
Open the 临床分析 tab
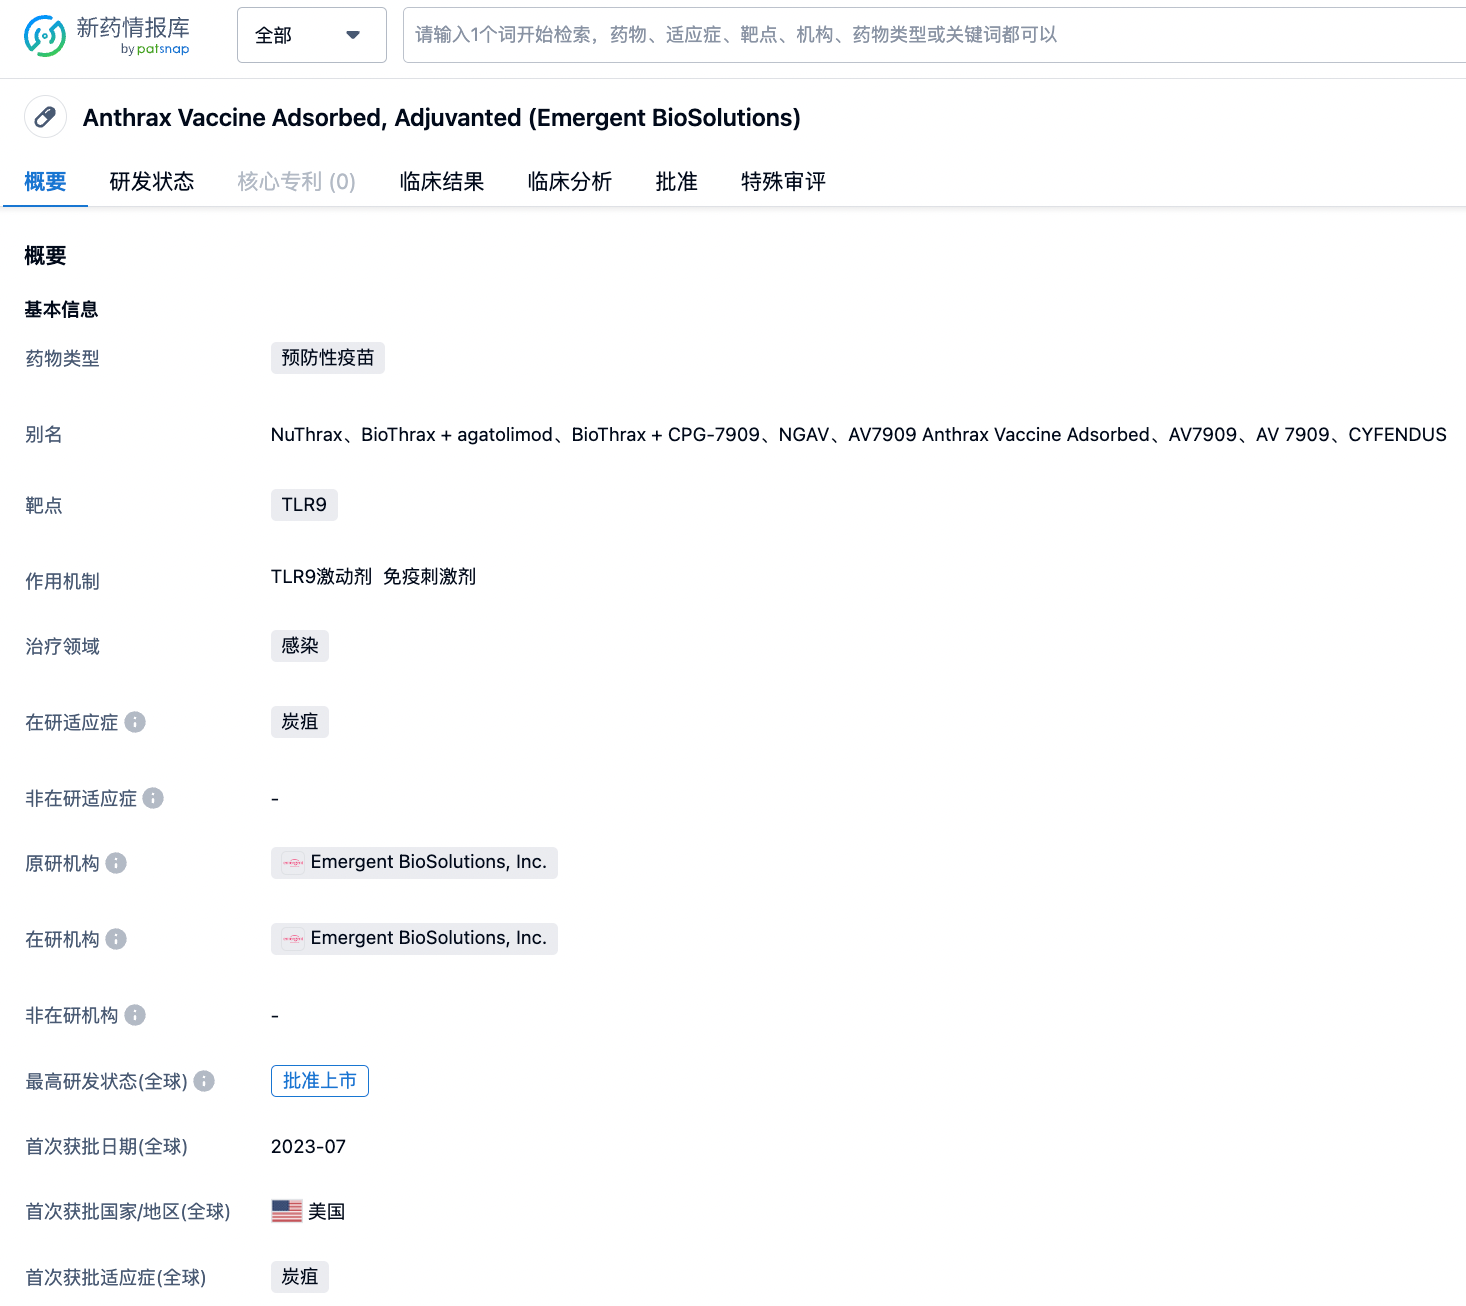(570, 182)
